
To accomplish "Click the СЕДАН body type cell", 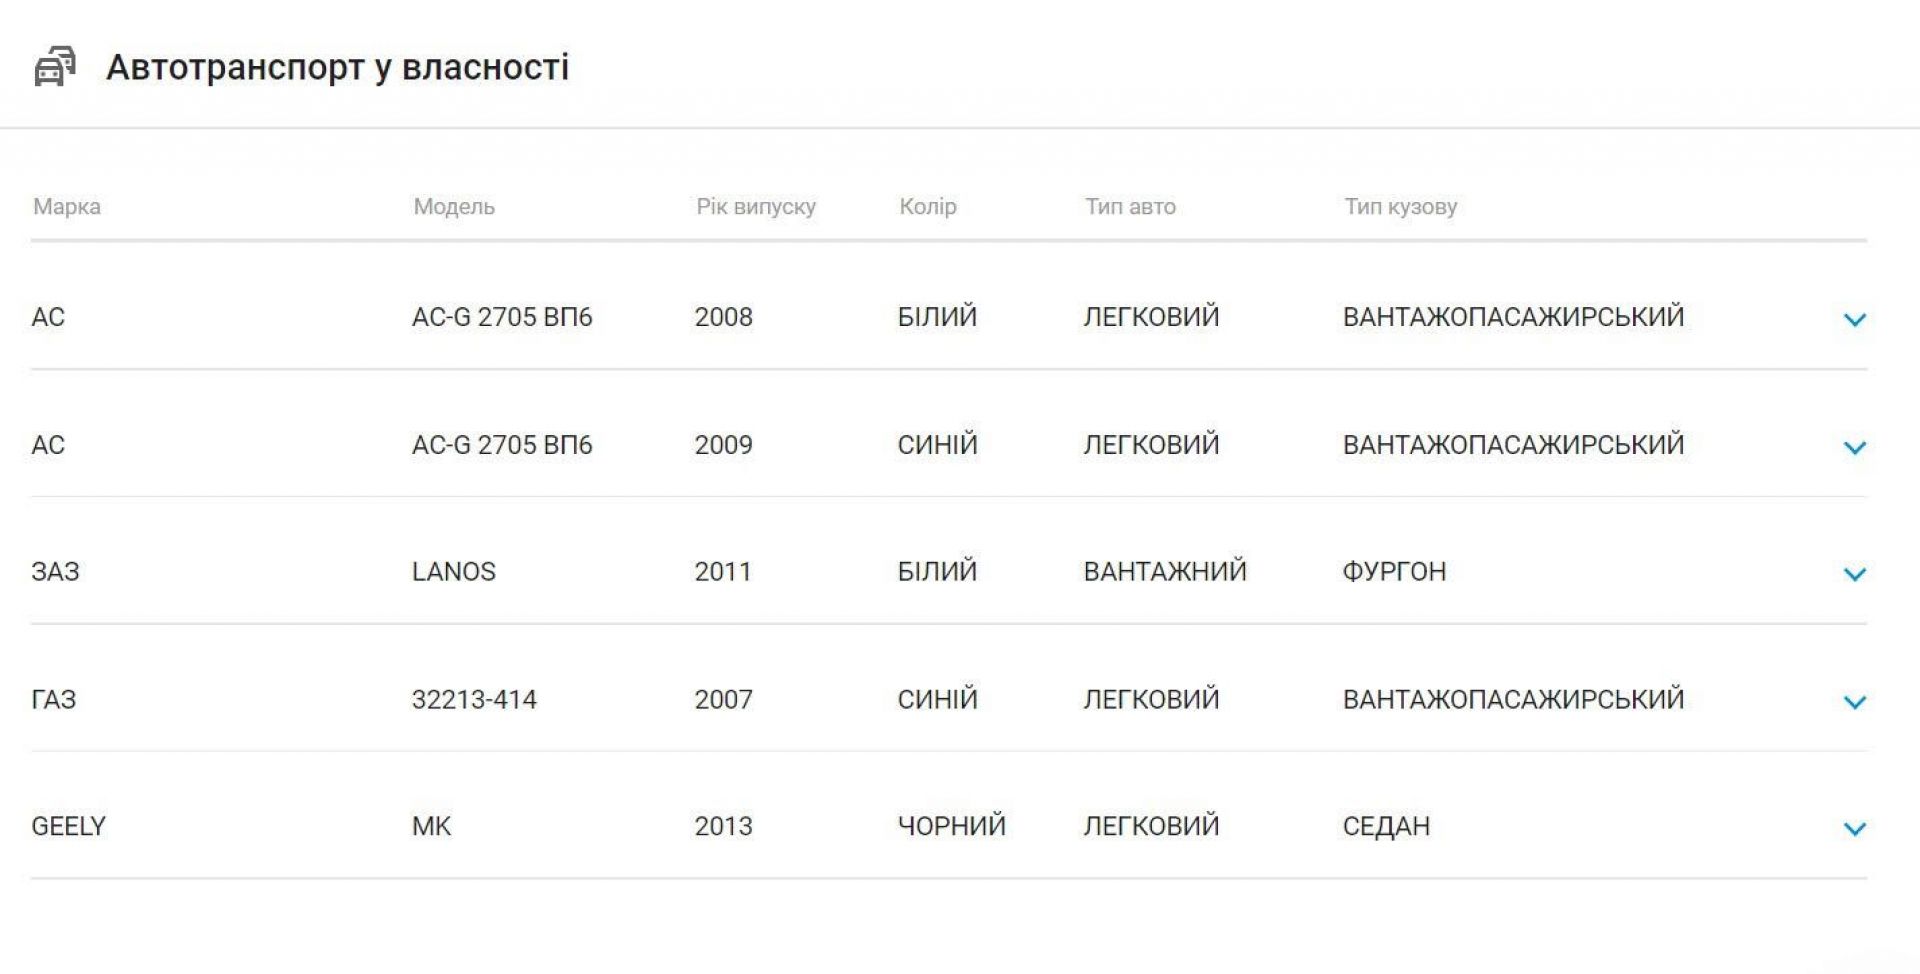I will (x=1386, y=826).
